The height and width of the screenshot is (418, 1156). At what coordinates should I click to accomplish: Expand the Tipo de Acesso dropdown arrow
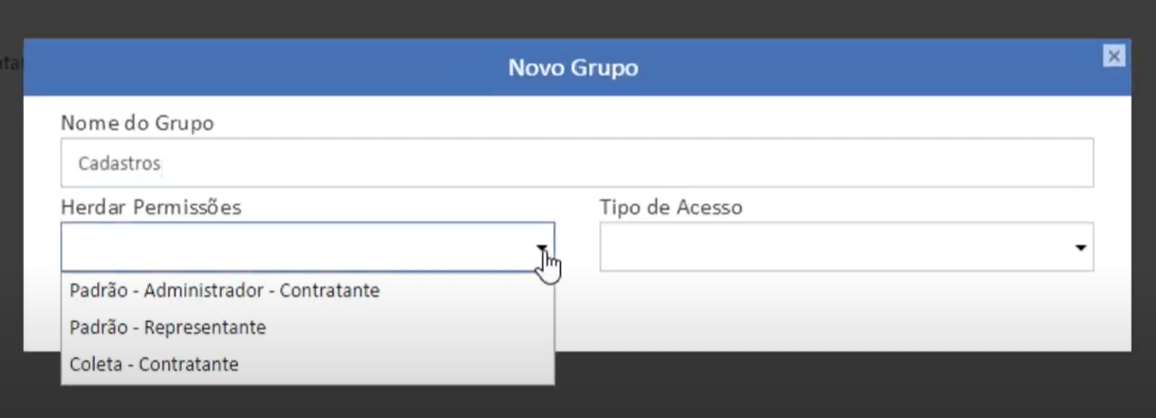1080,247
